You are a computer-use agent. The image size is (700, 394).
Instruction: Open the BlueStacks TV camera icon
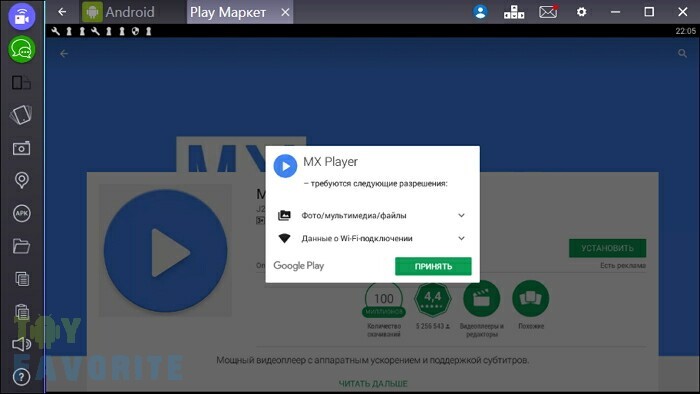pyautogui.click(x=21, y=17)
